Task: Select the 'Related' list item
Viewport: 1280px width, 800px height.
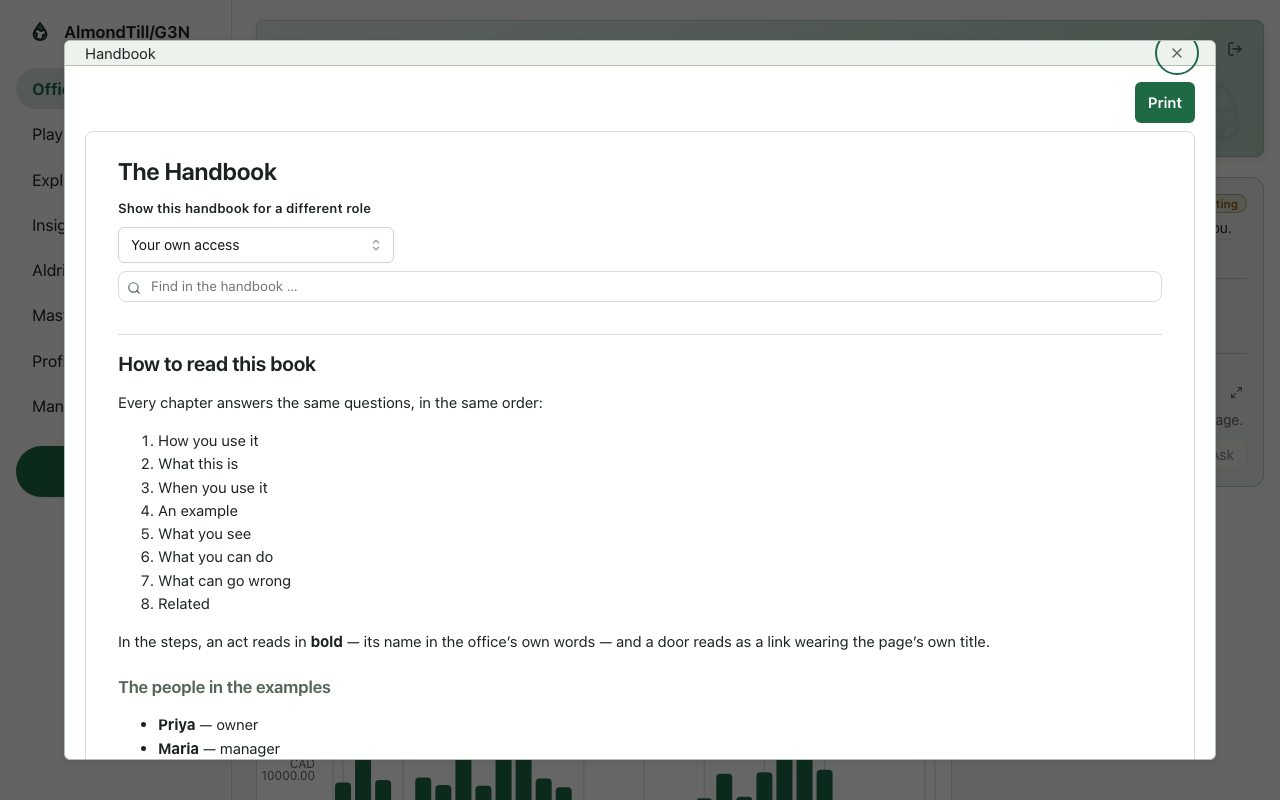Action: pyautogui.click(x=184, y=604)
